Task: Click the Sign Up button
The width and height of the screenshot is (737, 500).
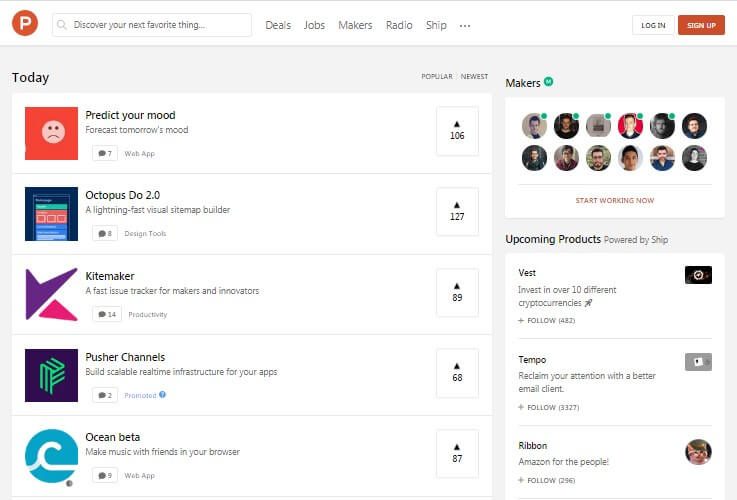Action: pyautogui.click(x=701, y=25)
